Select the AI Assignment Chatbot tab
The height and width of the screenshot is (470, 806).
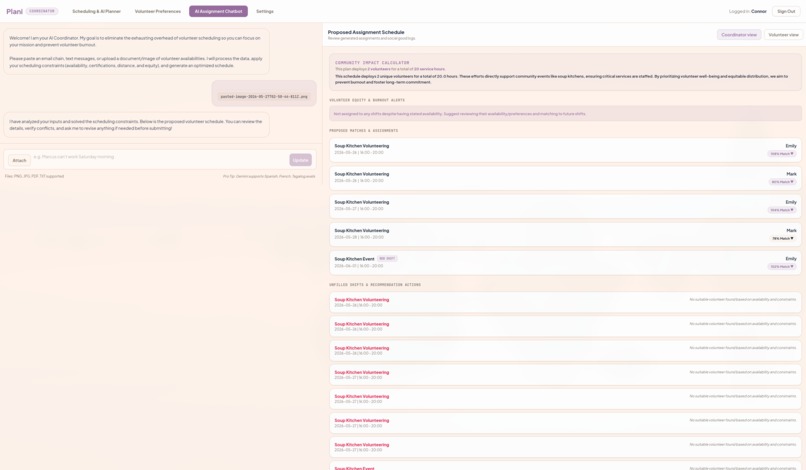218,11
